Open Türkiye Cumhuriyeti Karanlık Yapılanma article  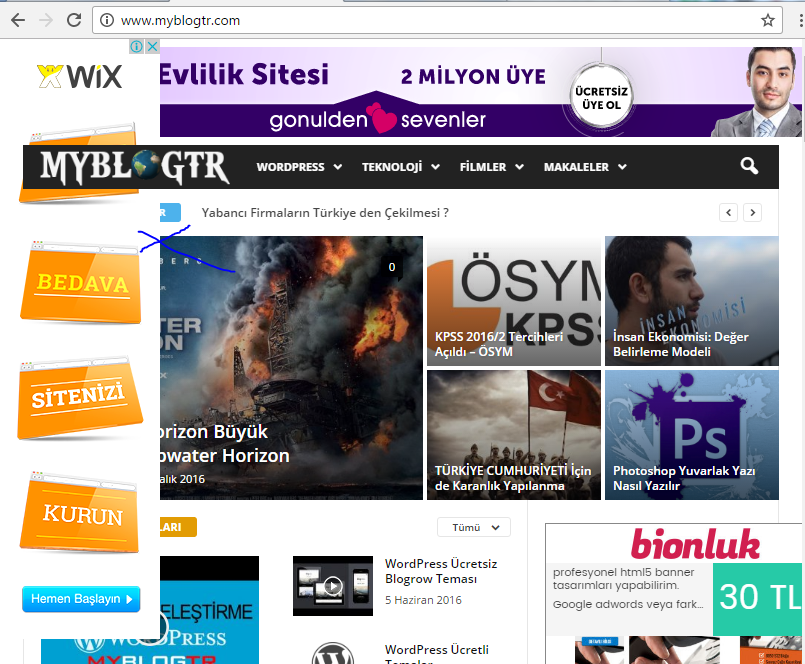[x=514, y=435]
